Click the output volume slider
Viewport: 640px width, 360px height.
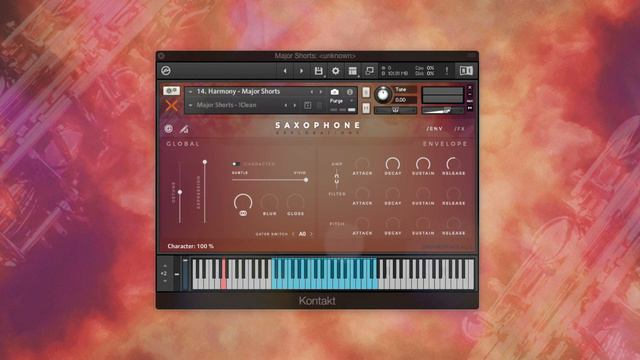[442, 110]
